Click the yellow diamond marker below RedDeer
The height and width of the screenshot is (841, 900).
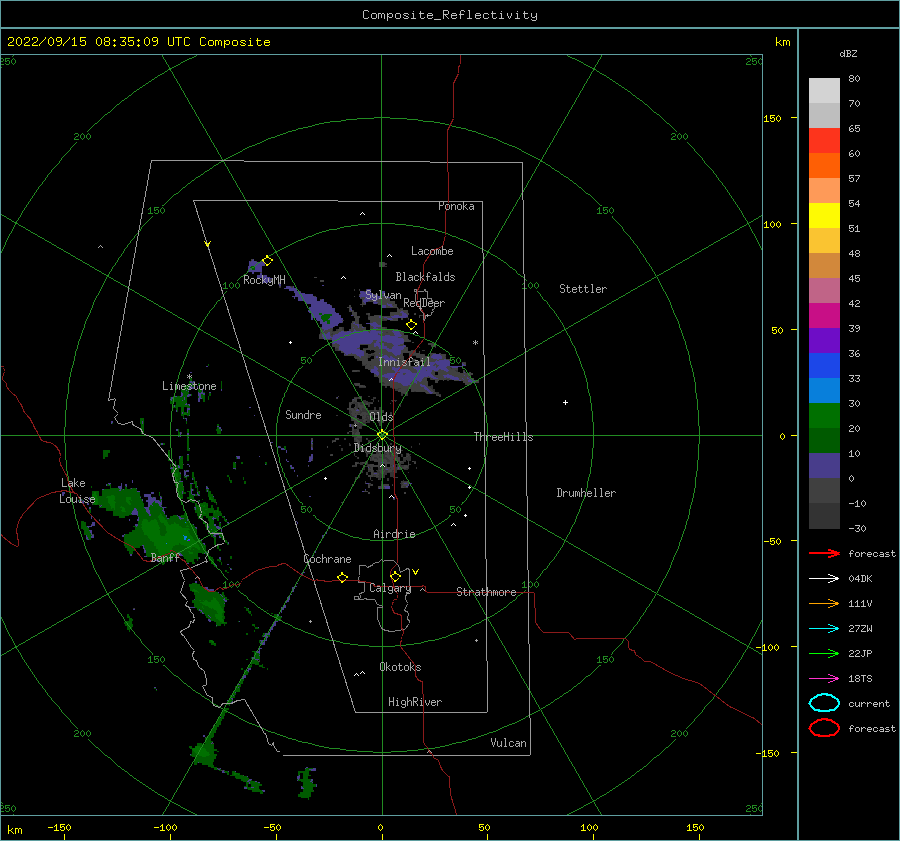pyautogui.click(x=411, y=325)
